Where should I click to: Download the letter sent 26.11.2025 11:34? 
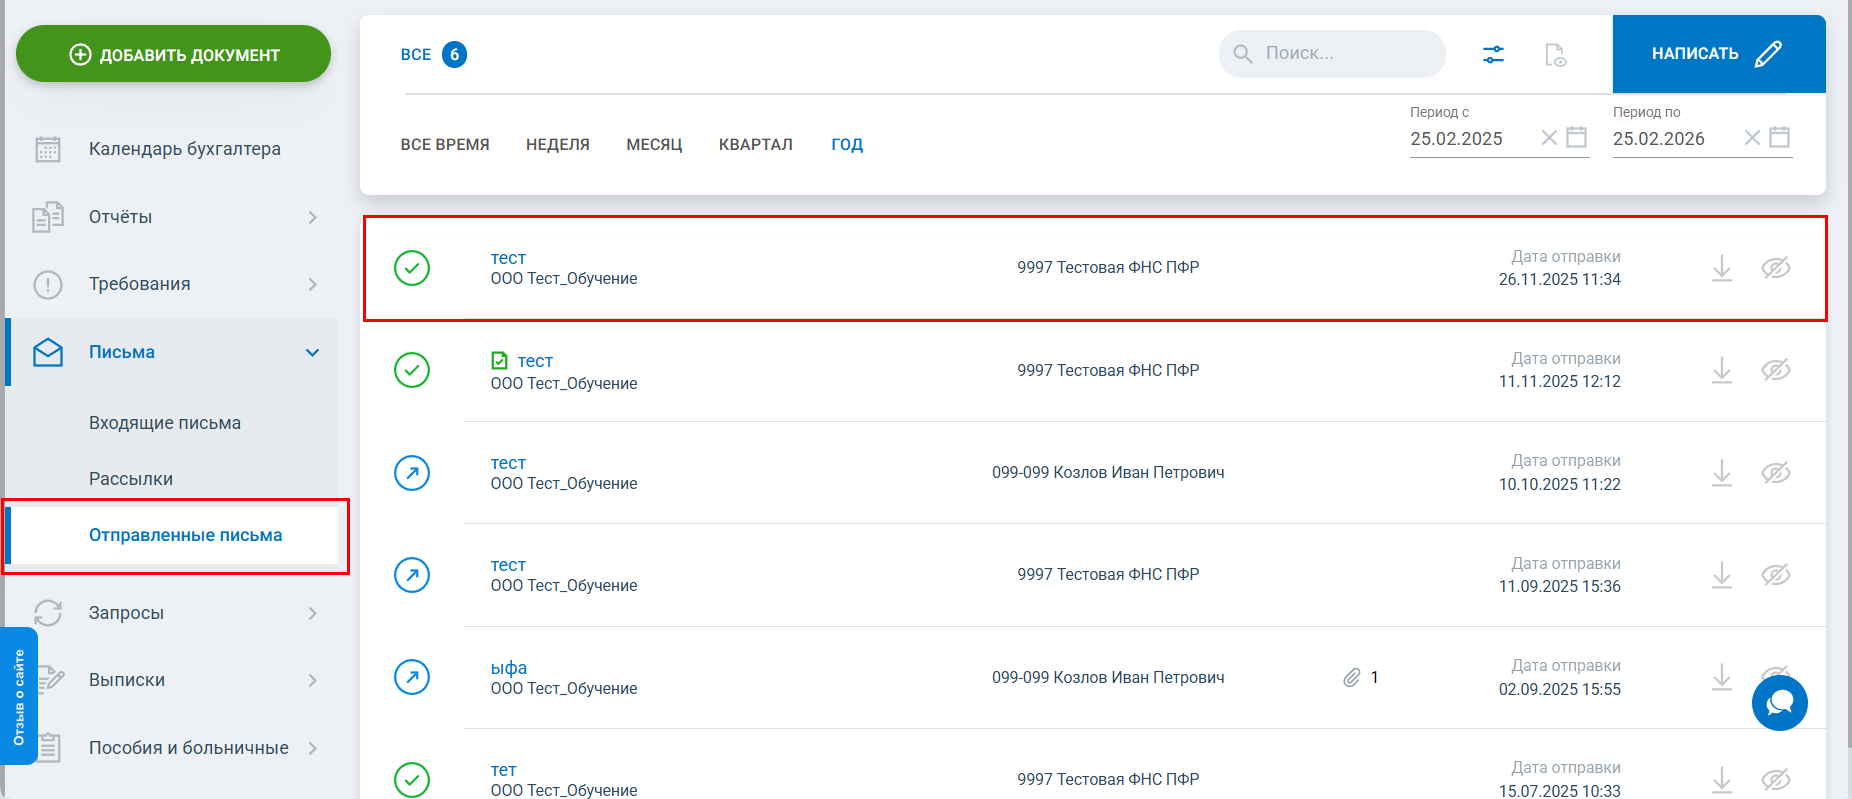pyautogui.click(x=1721, y=268)
